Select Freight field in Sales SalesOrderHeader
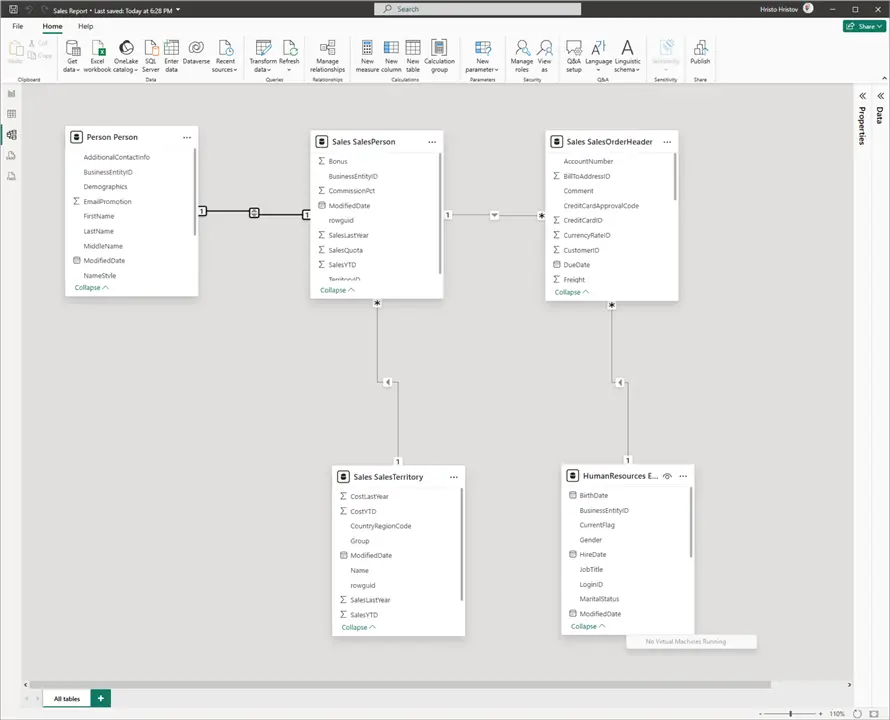The image size is (890, 720). point(574,280)
